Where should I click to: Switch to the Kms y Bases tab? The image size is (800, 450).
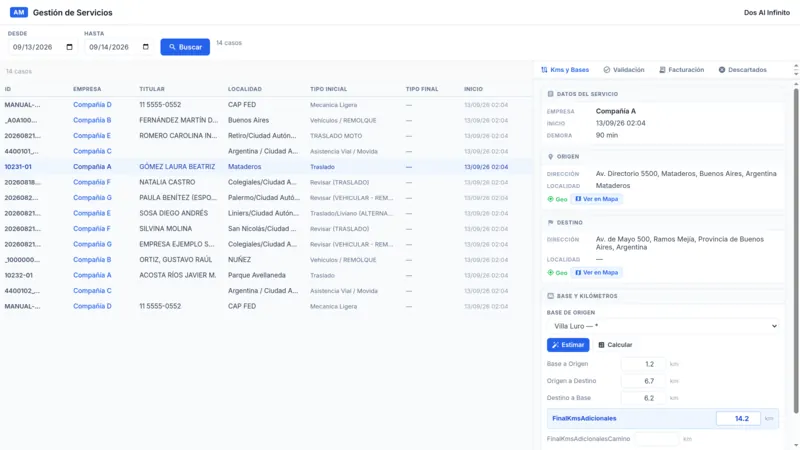pos(565,70)
